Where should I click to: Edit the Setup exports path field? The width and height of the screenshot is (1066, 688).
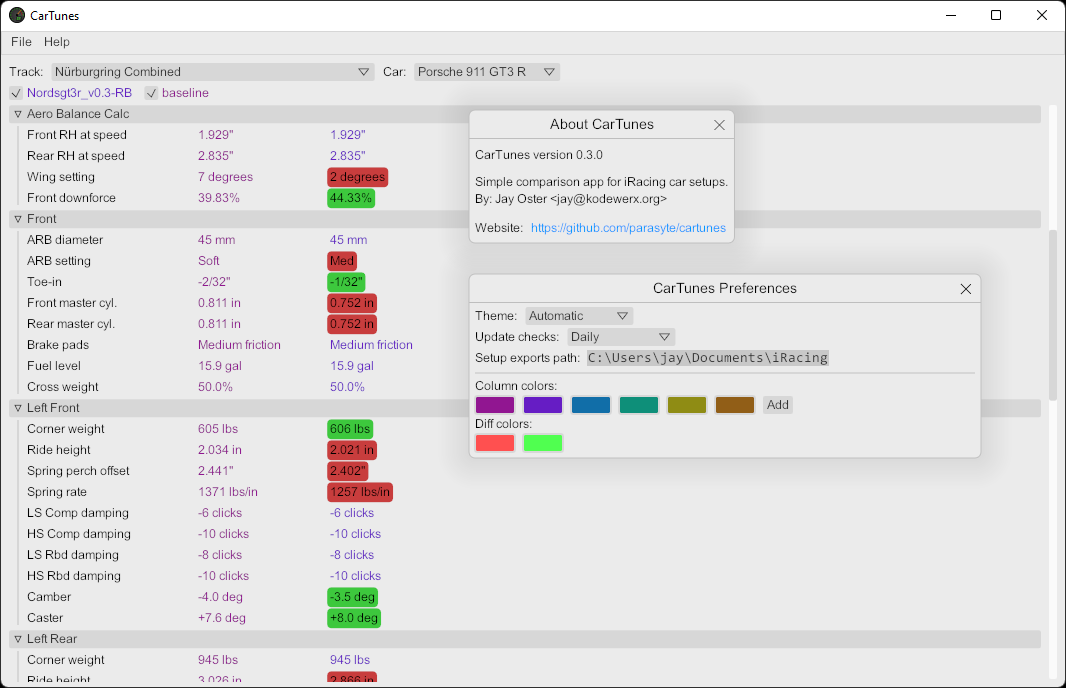point(708,358)
